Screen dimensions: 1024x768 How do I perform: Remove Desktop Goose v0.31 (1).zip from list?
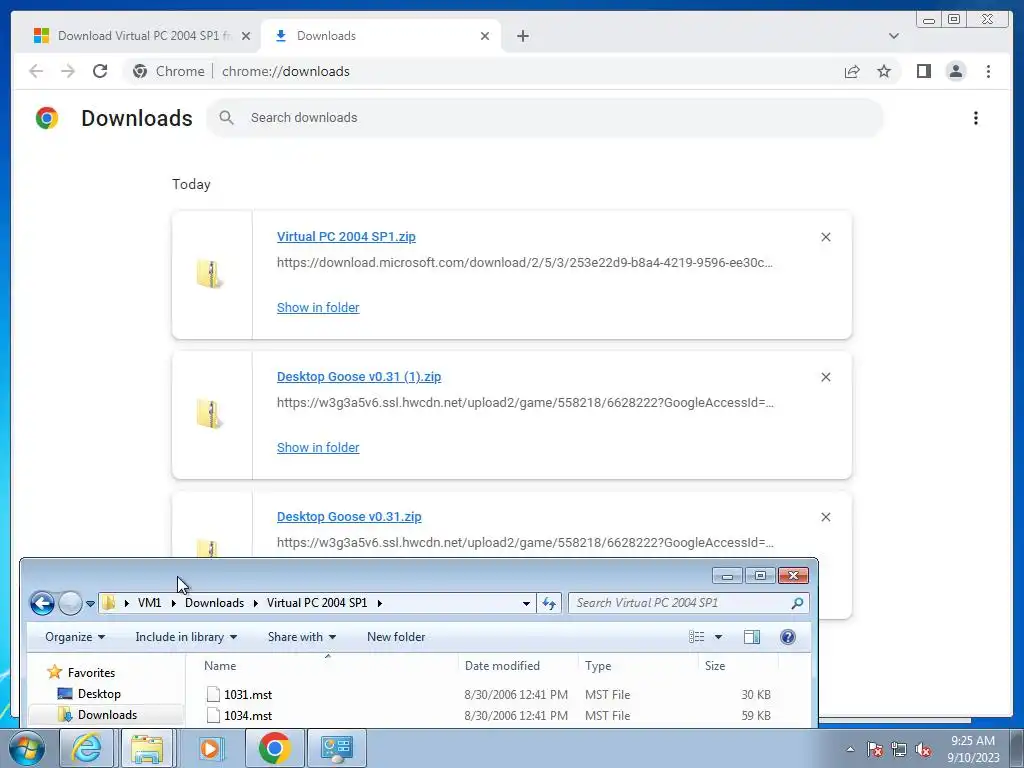(x=825, y=377)
